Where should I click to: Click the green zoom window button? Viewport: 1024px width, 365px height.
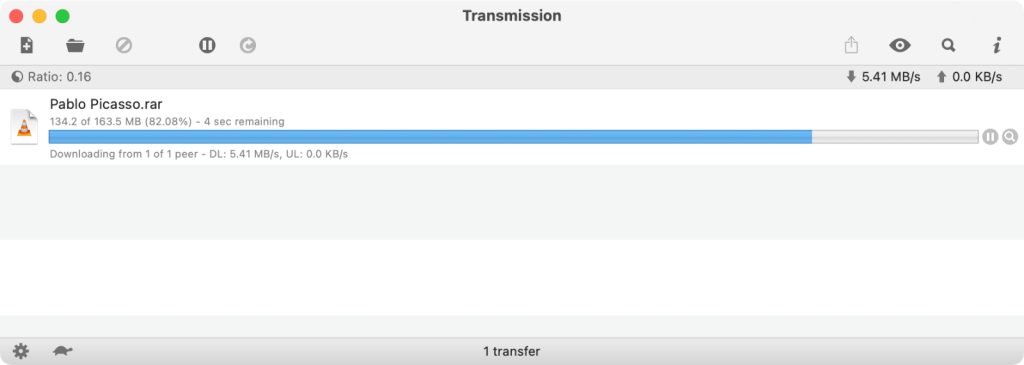[x=63, y=16]
